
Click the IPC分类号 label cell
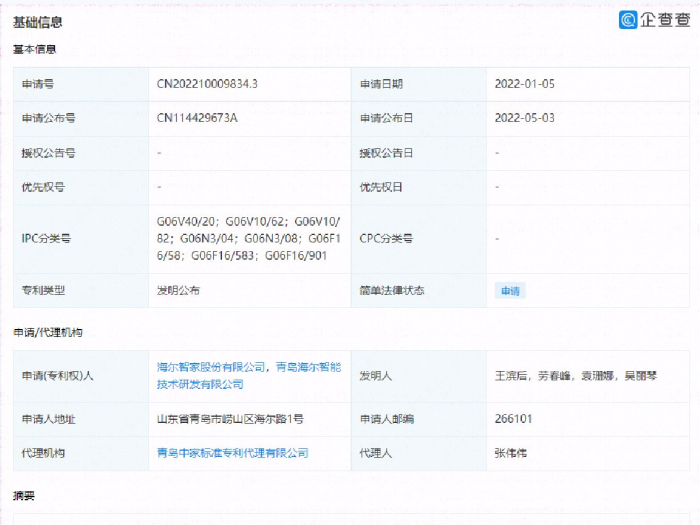pos(81,239)
